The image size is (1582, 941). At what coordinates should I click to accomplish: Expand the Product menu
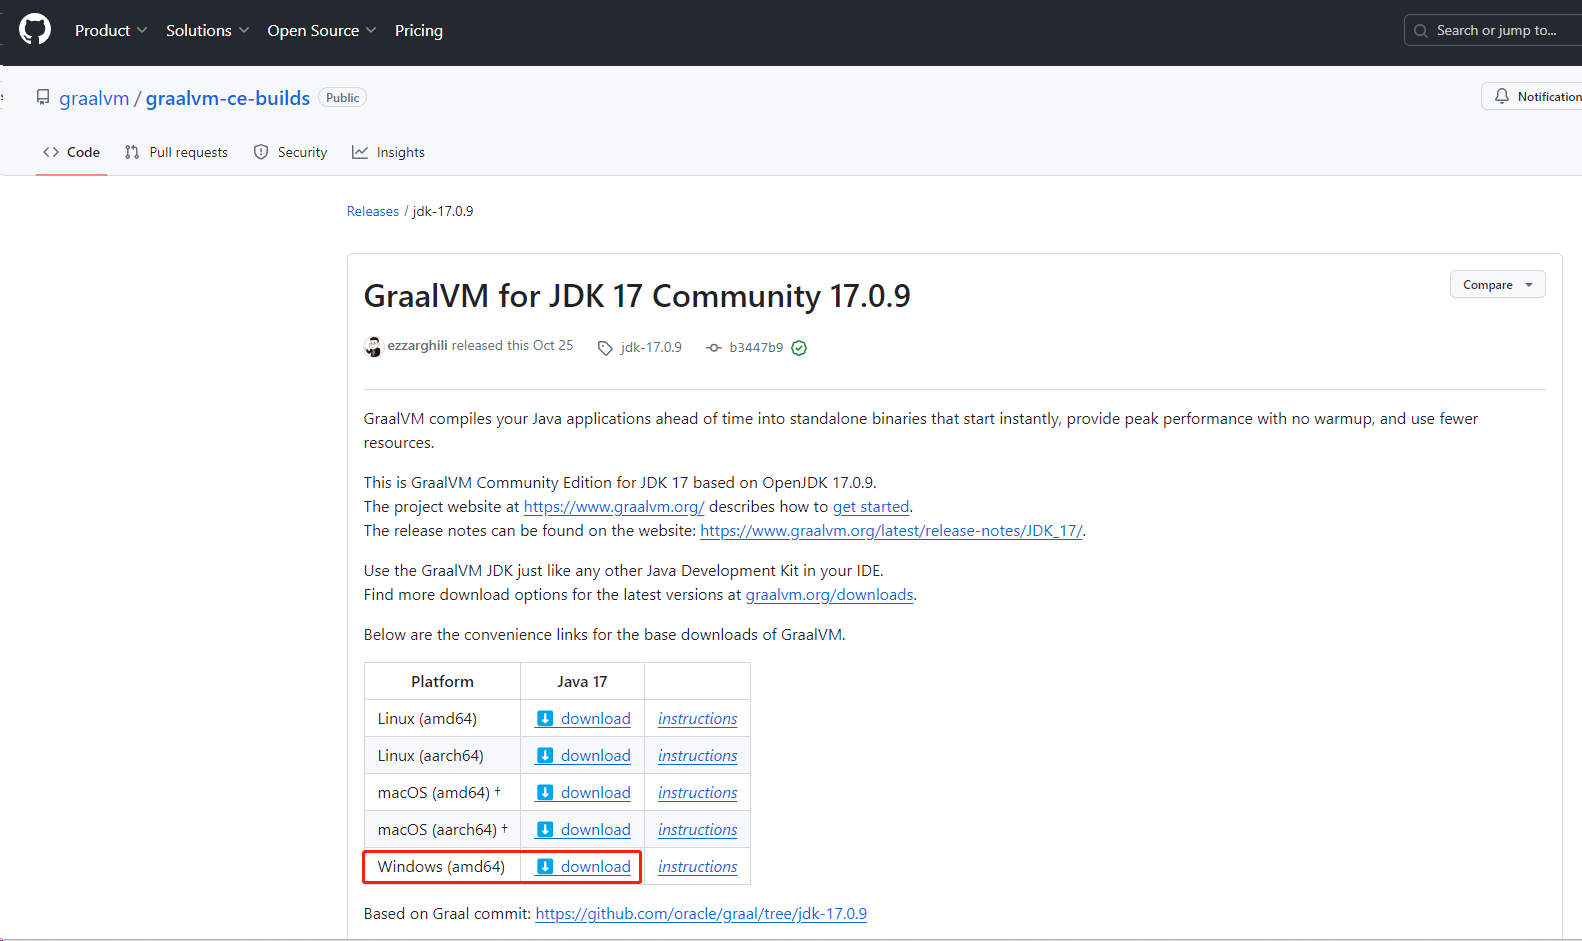(x=111, y=31)
